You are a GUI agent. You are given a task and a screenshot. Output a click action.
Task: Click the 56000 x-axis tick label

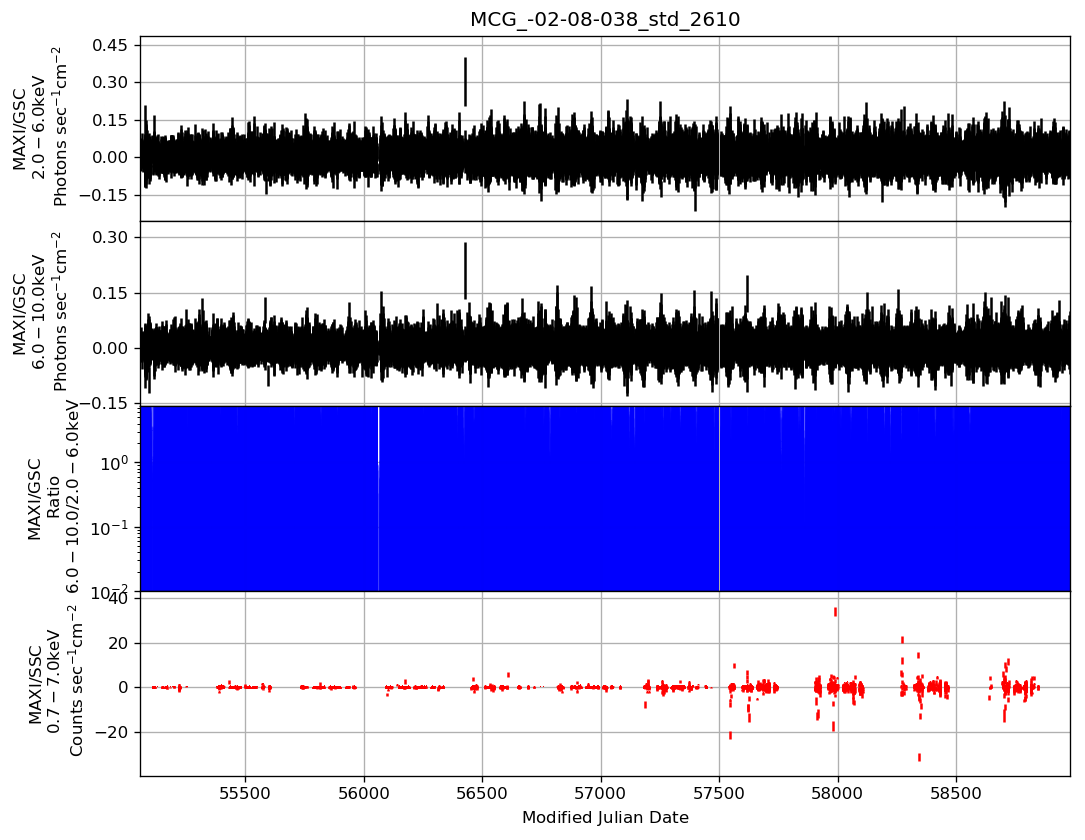pyautogui.click(x=364, y=793)
